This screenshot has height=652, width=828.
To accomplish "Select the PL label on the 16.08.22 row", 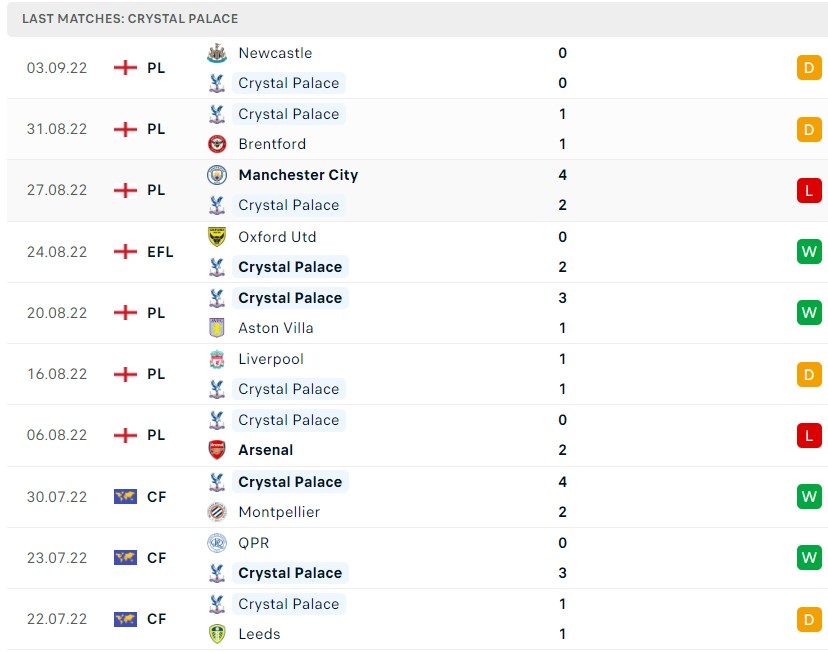I will [x=155, y=374].
